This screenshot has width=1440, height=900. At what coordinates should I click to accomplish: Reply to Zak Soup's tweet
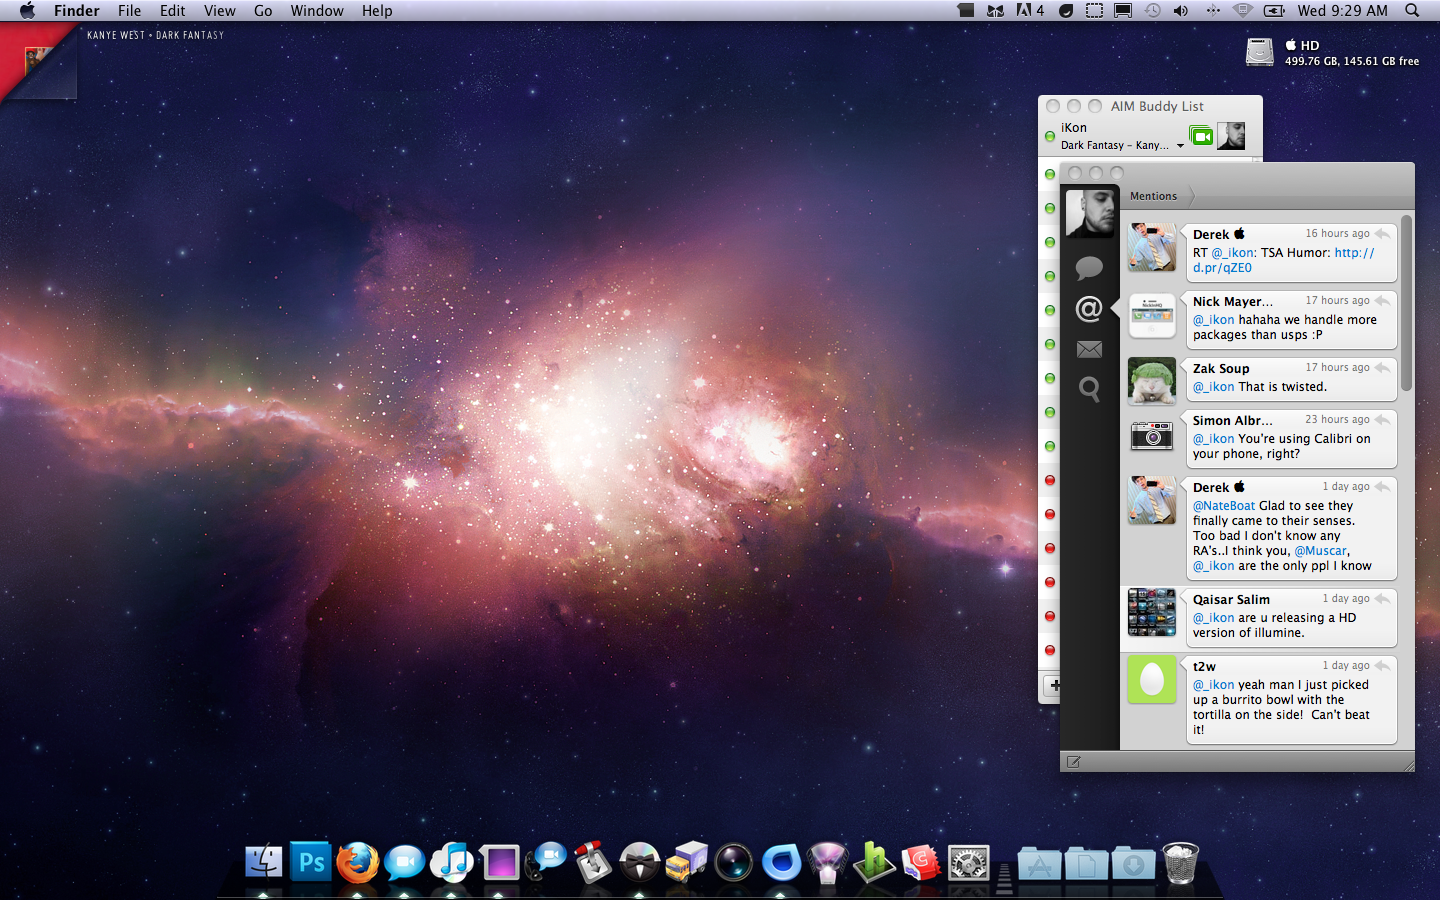click(1382, 368)
